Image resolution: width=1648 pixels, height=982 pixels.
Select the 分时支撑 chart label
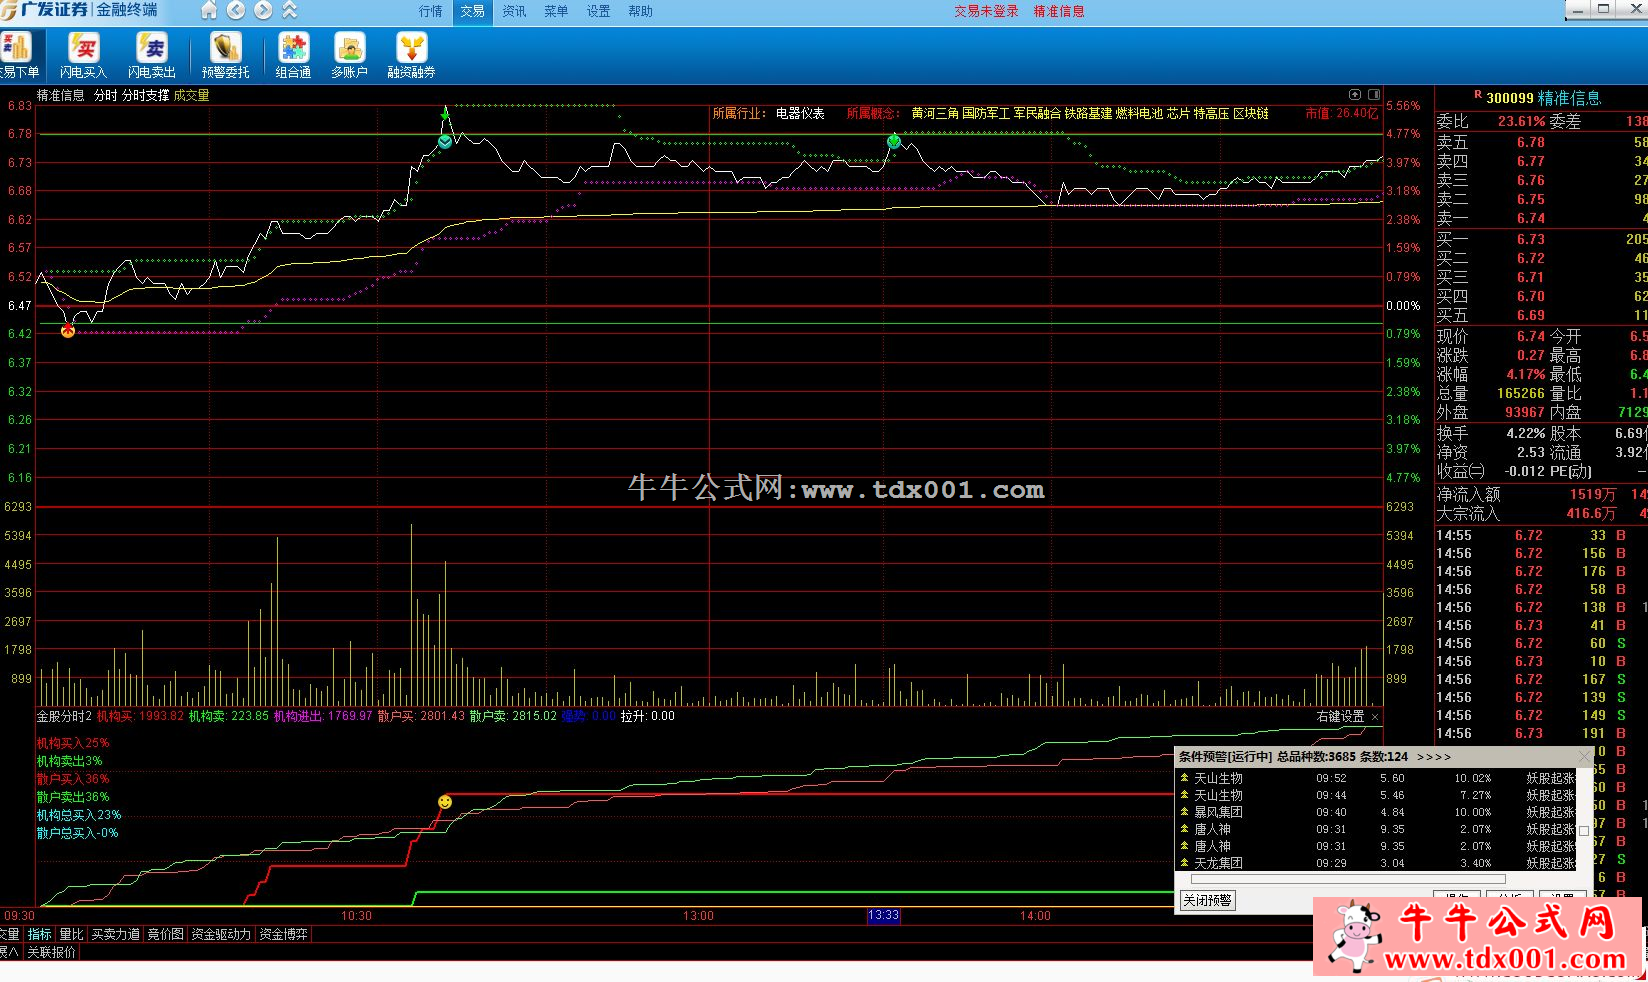click(x=146, y=95)
